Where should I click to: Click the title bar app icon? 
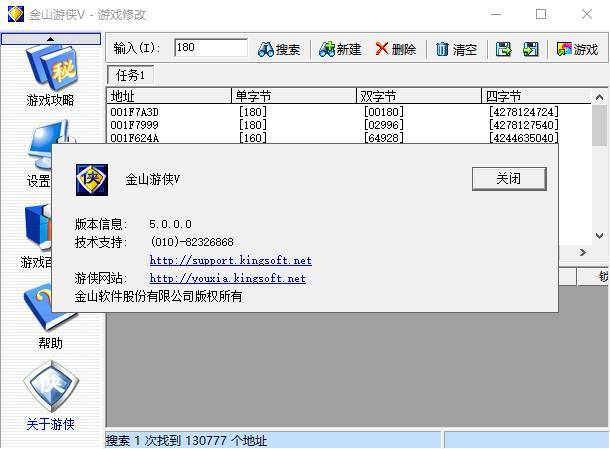(x=16, y=14)
